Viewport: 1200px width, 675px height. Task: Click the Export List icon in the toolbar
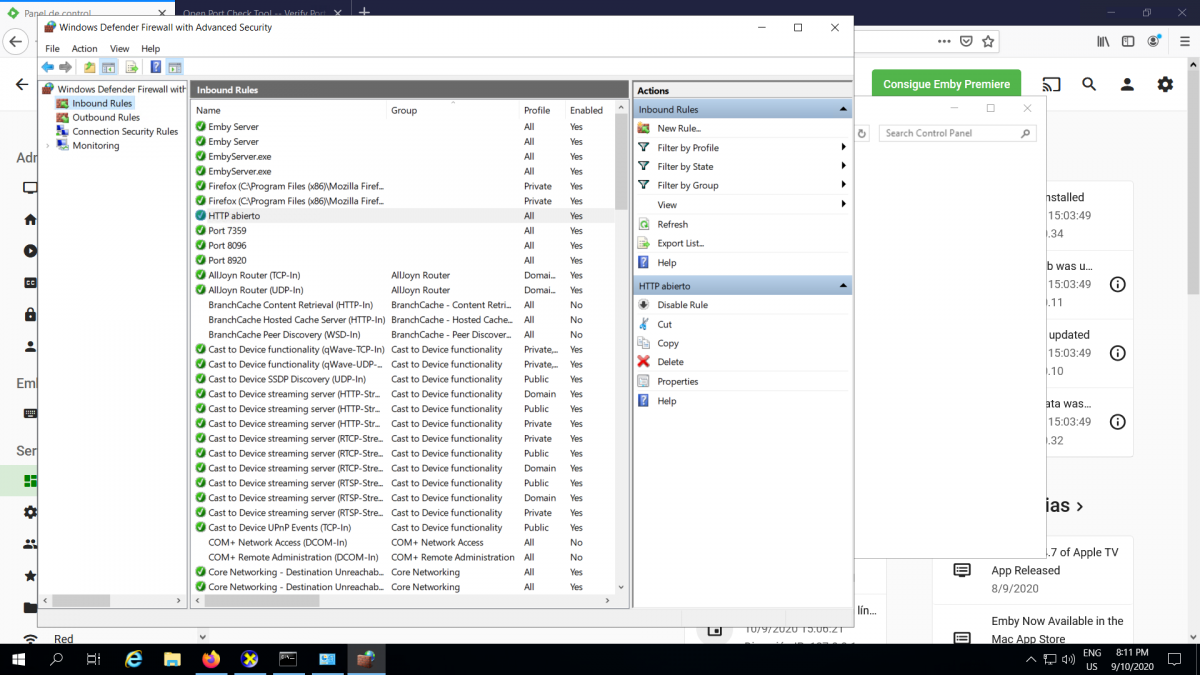tap(131, 67)
